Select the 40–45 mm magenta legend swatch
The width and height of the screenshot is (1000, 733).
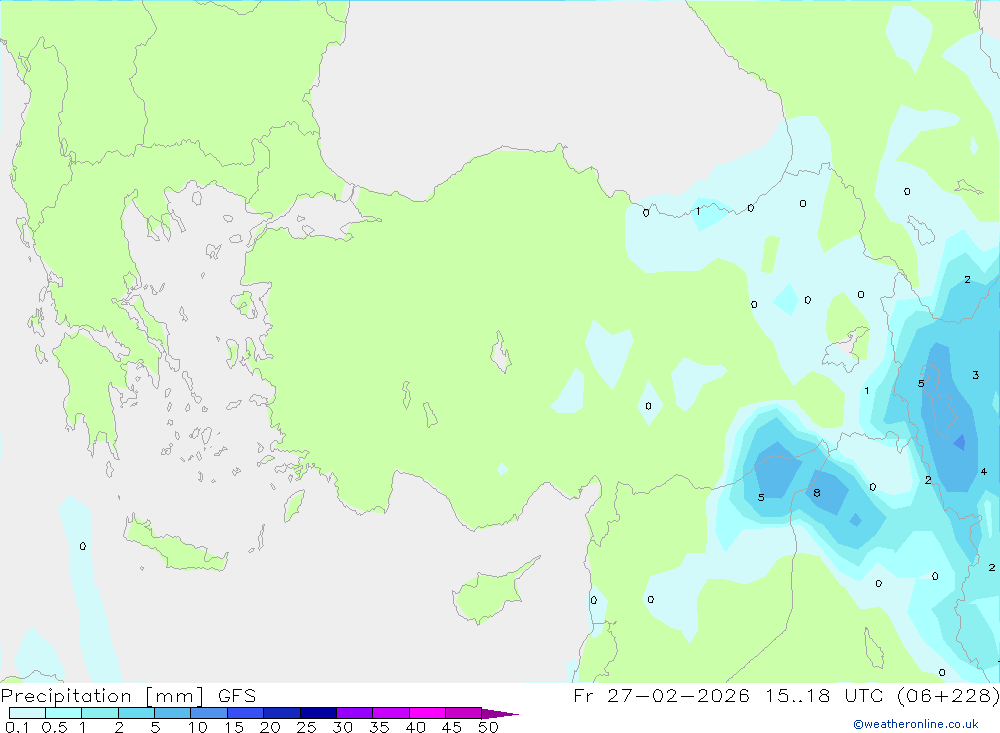(427, 713)
